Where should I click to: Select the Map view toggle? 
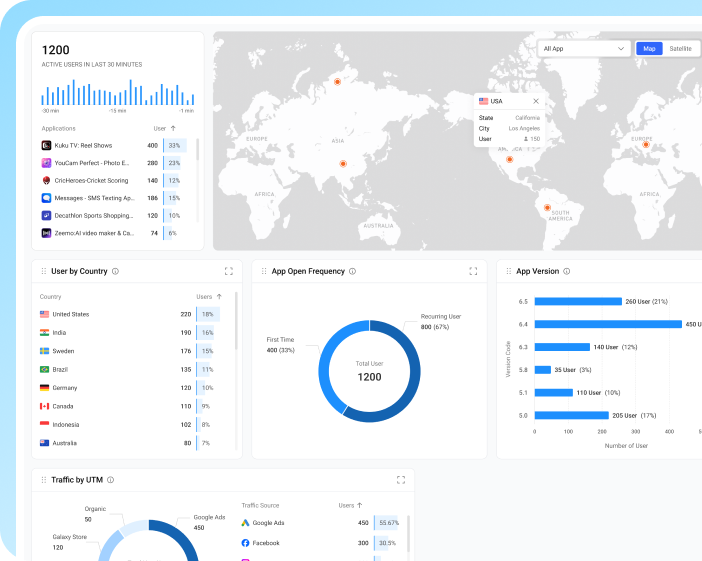pyautogui.click(x=649, y=48)
